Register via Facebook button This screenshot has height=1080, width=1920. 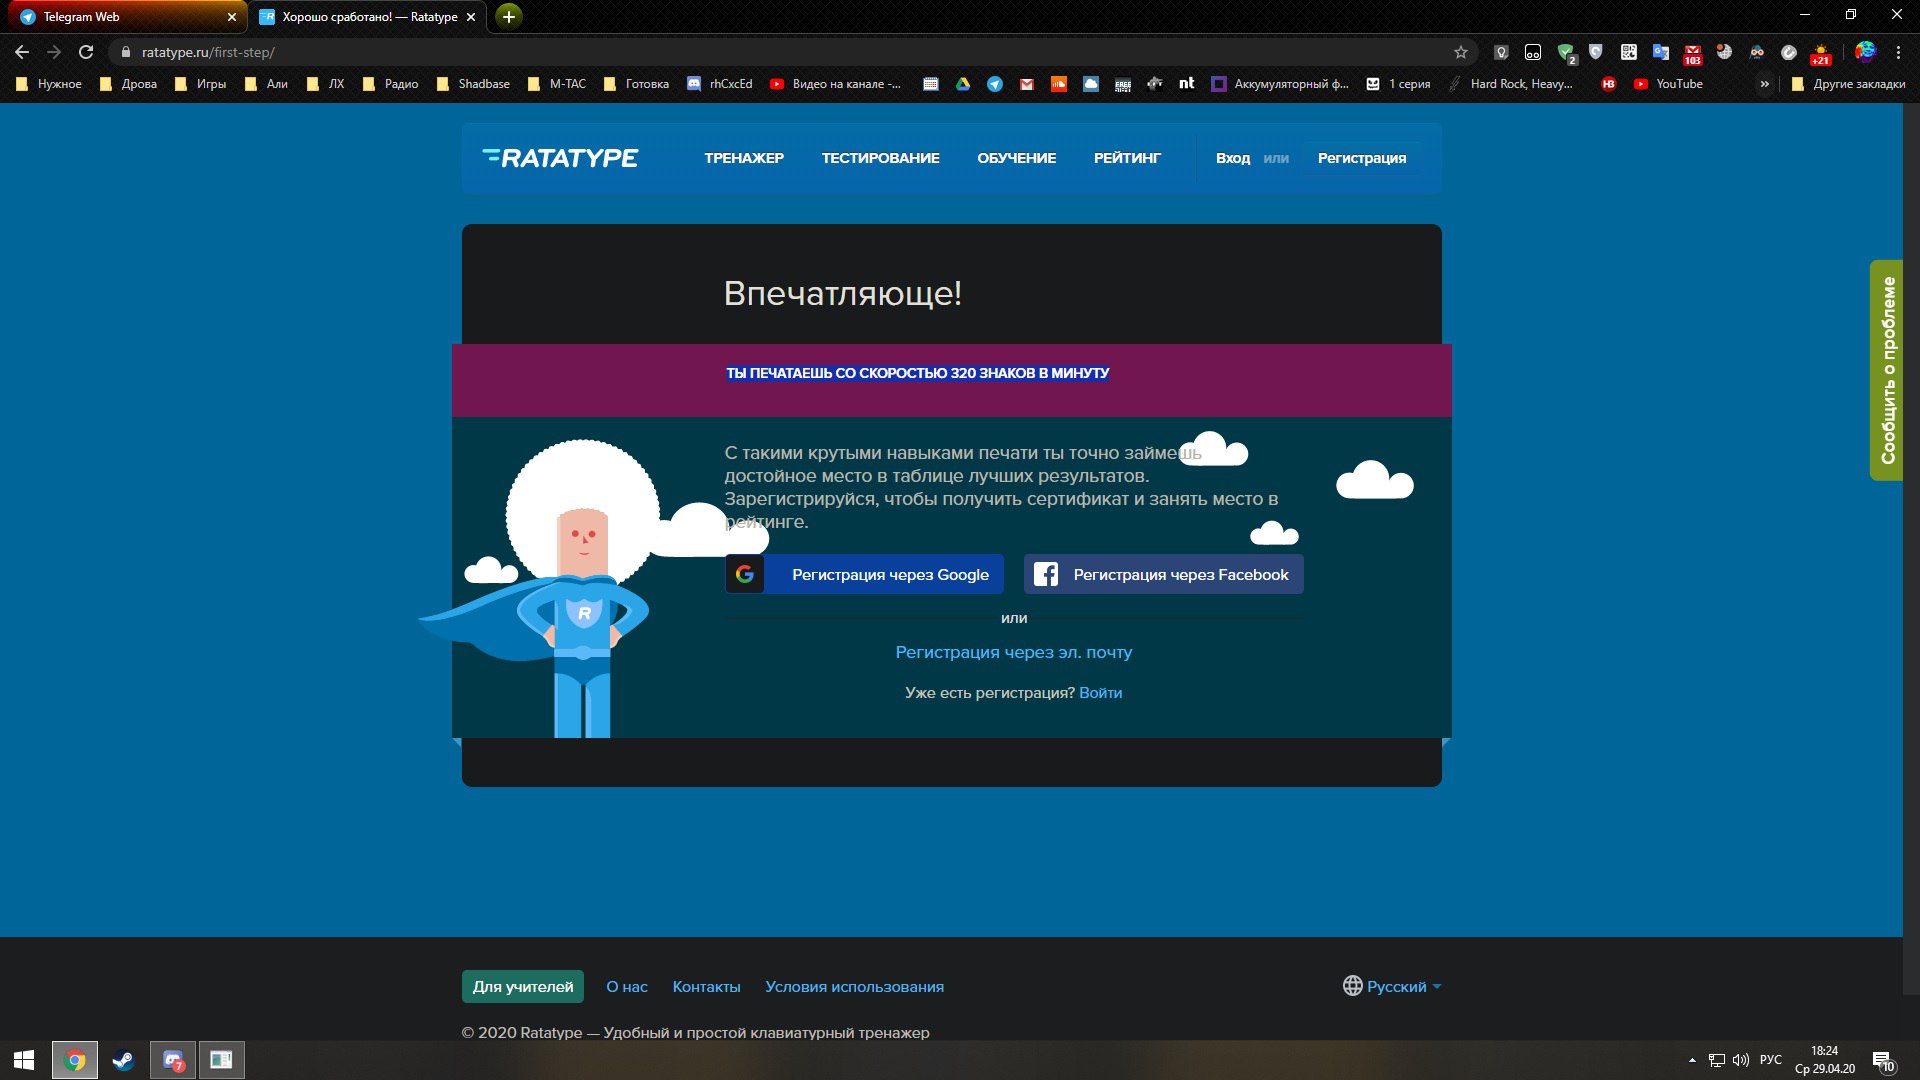coord(1164,574)
